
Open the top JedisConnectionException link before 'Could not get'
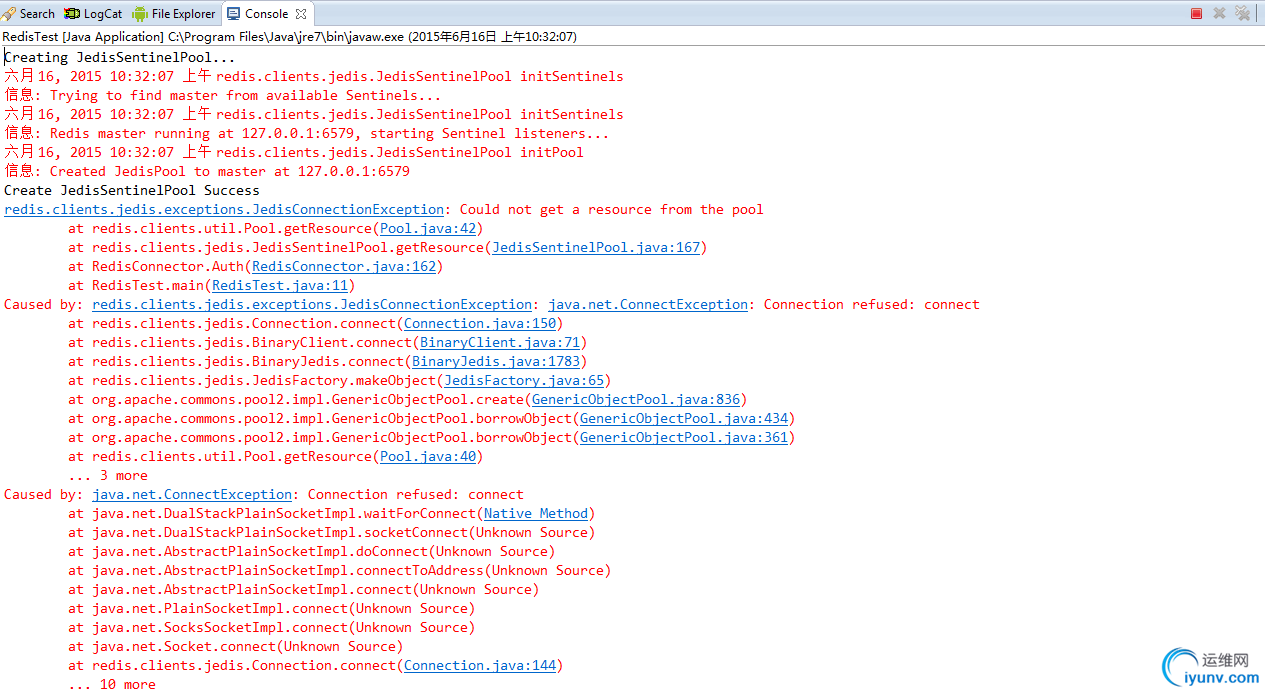(x=224, y=209)
